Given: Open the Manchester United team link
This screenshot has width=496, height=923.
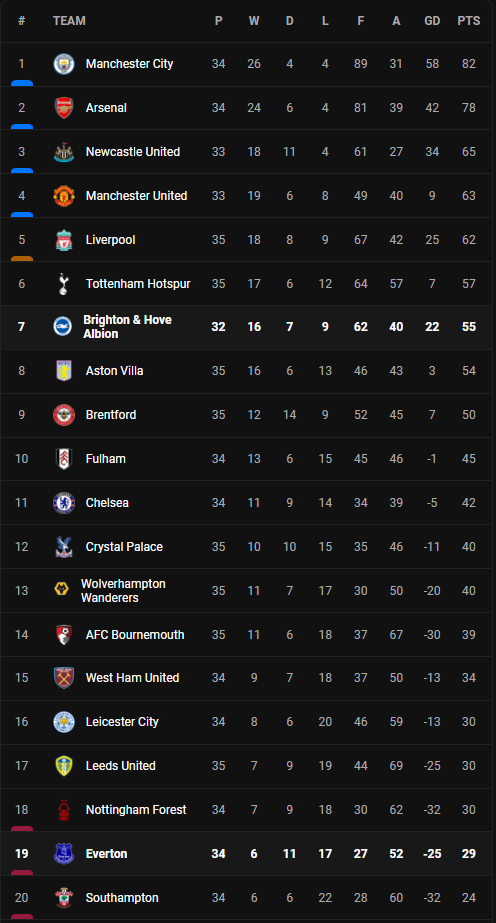Looking at the screenshot, I should tap(137, 196).
